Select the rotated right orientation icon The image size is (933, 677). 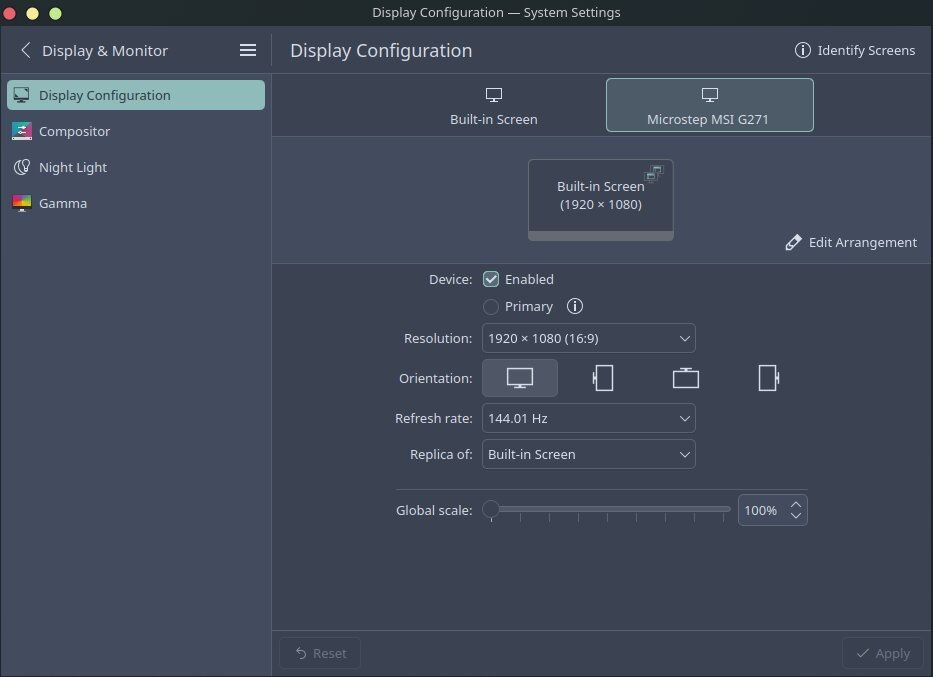[768, 378]
